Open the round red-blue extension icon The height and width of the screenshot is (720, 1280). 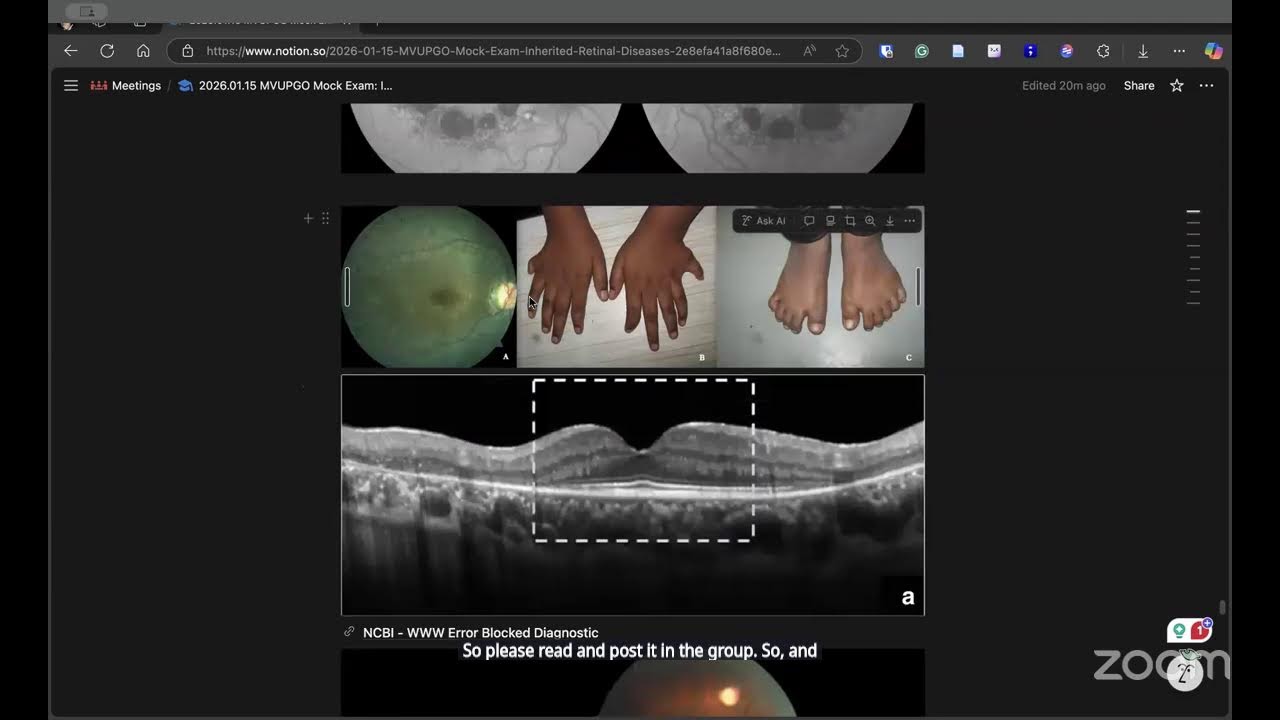pos(1066,51)
